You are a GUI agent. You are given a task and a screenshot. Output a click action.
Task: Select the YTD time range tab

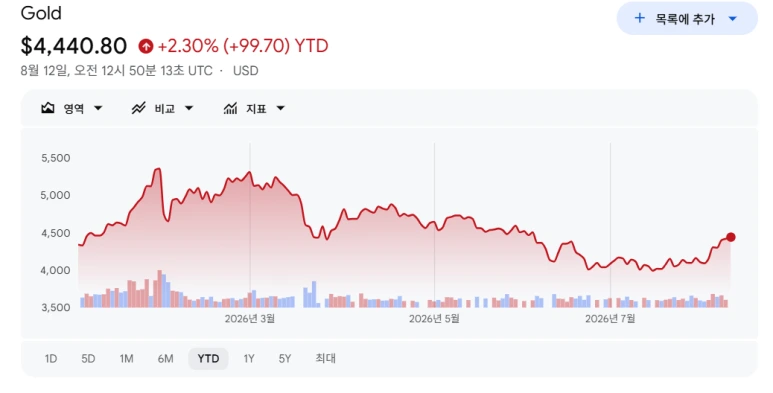[x=208, y=358]
